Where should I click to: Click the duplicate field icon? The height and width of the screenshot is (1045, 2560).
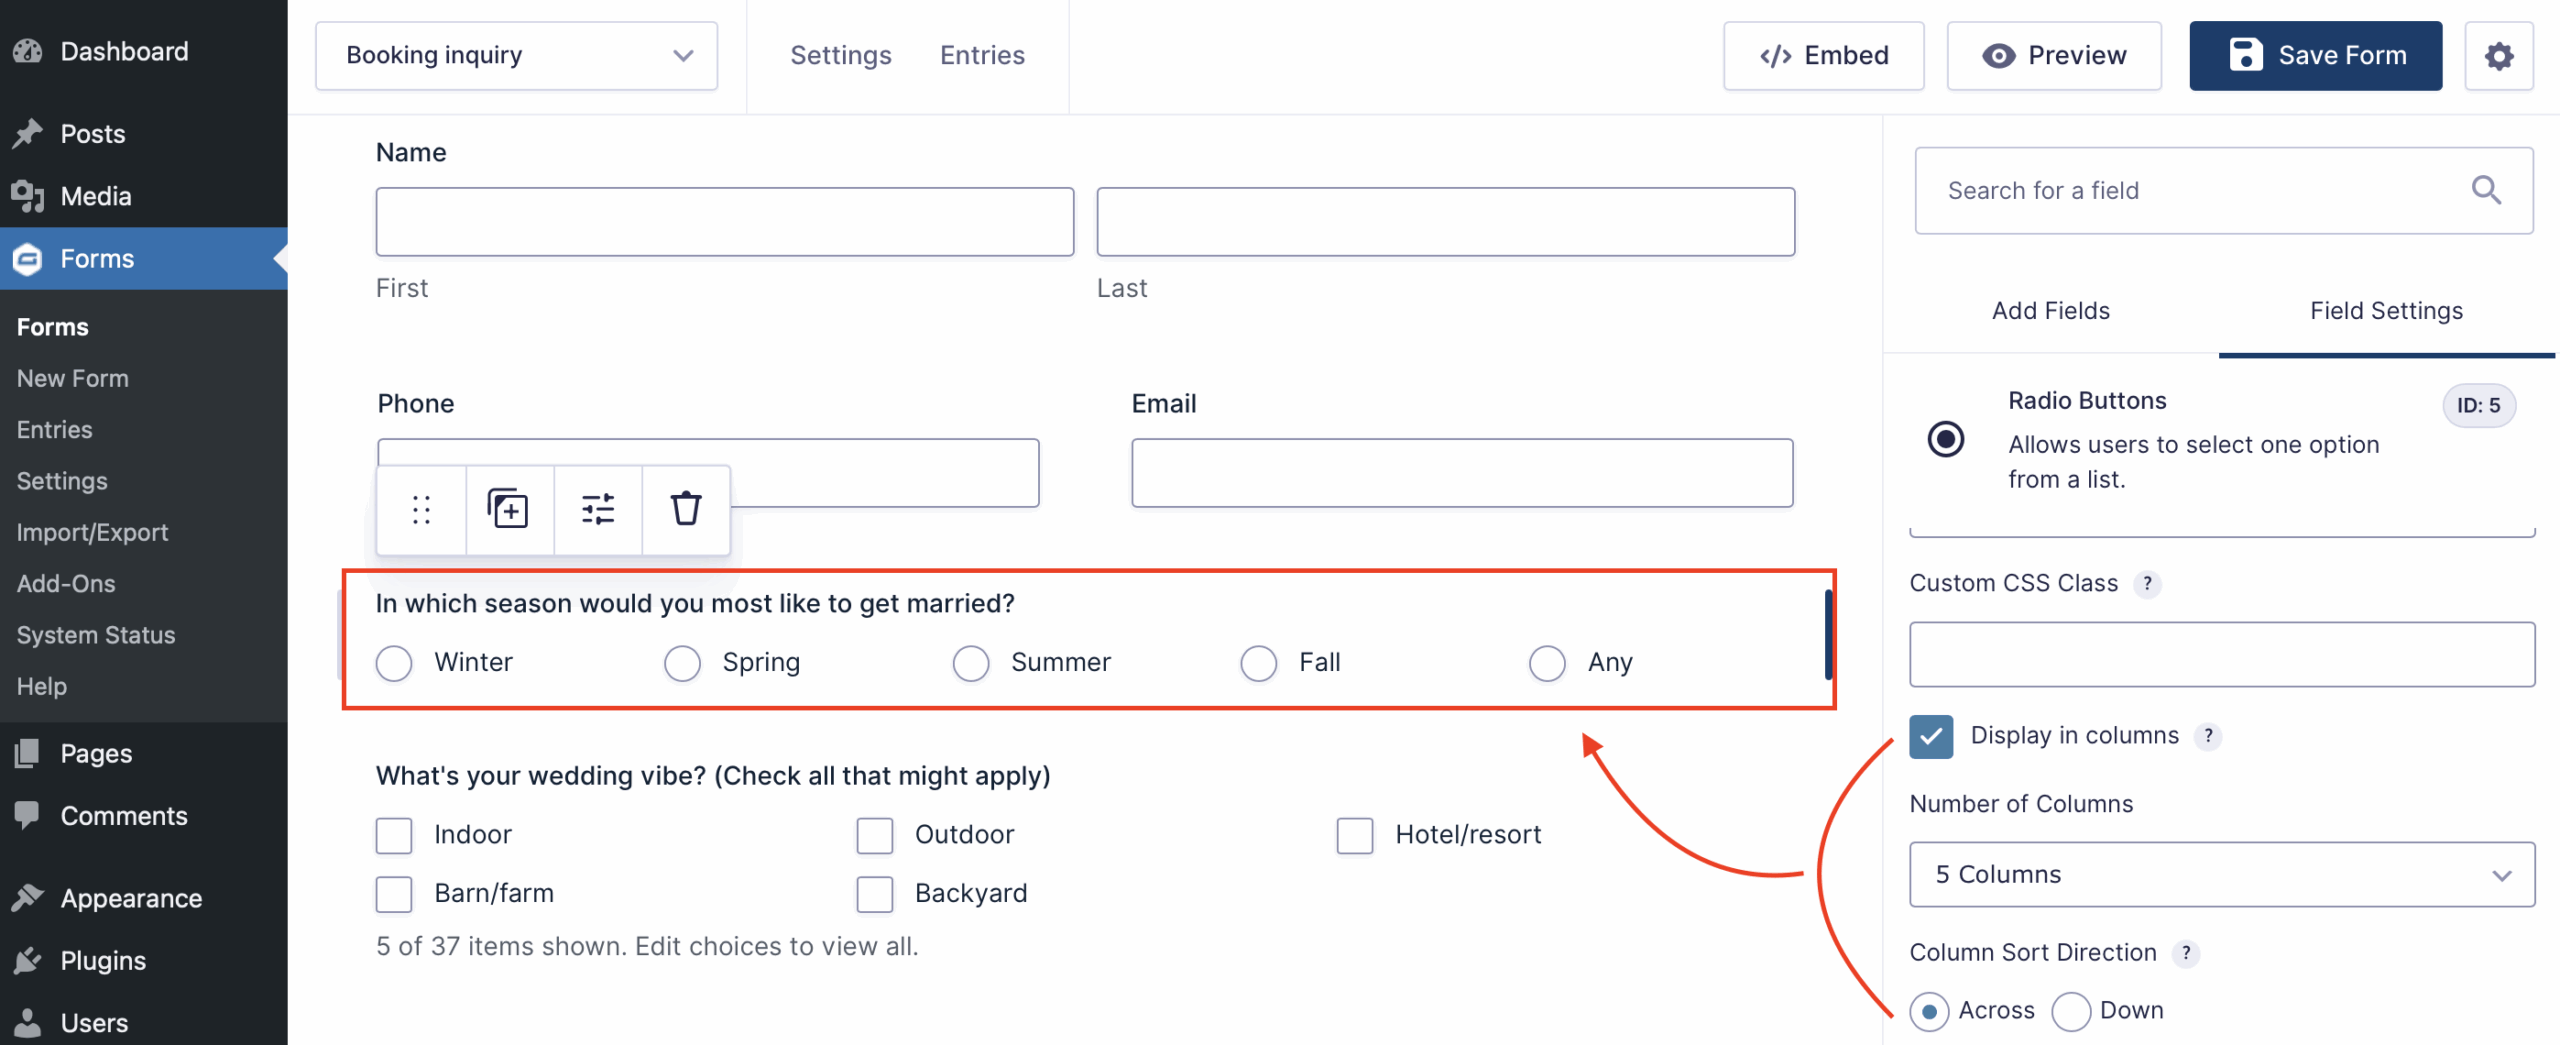click(508, 509)
